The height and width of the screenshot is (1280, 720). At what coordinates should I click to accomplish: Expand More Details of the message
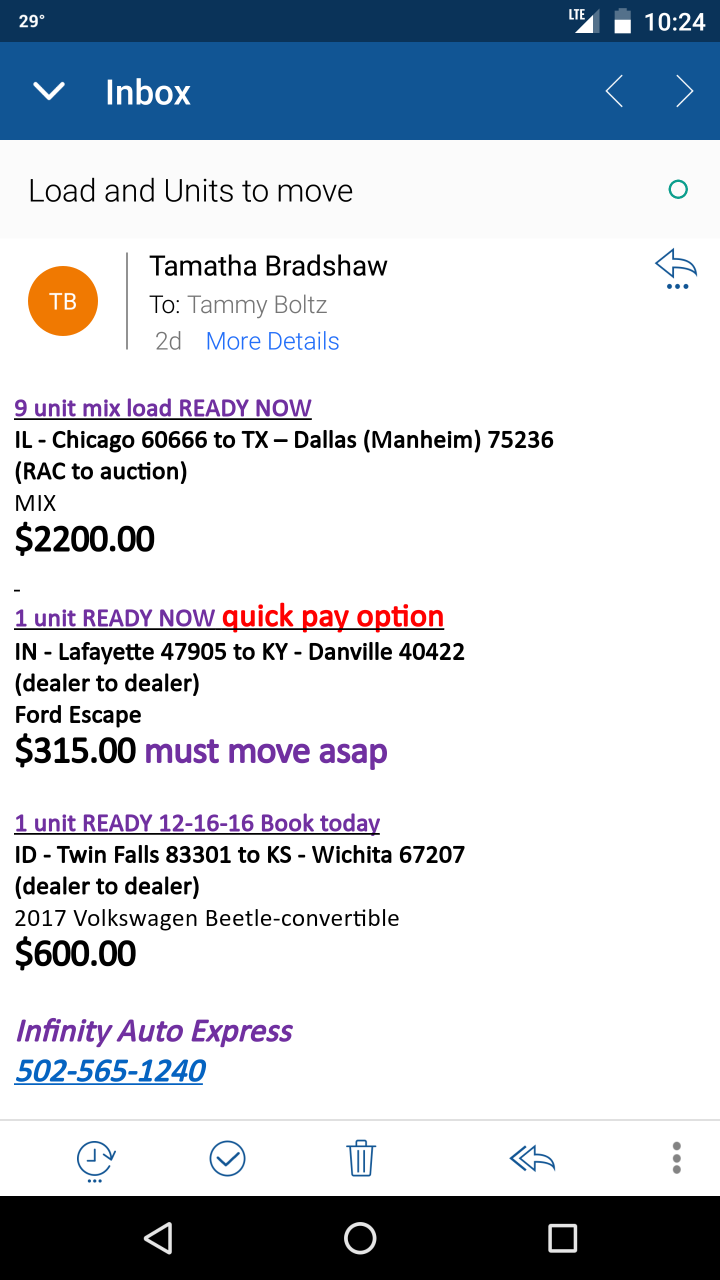(272, 341)
